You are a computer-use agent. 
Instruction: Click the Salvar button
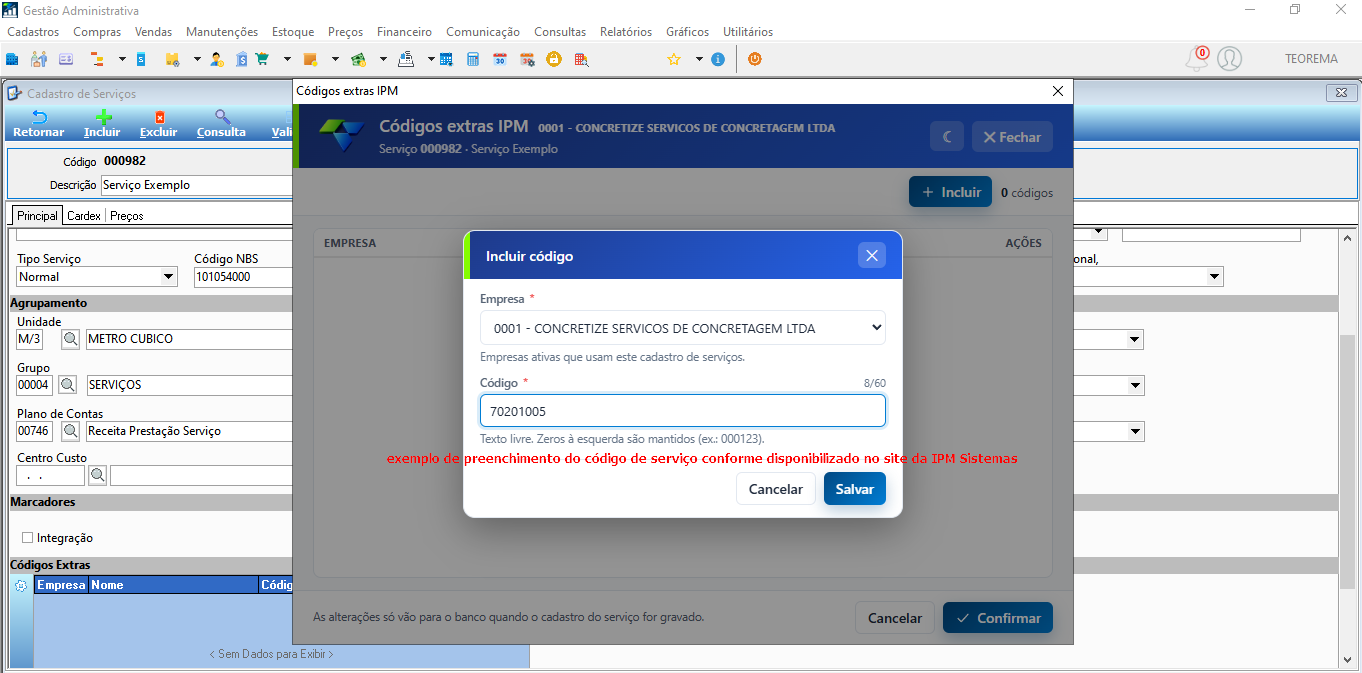pyautogui.click(x=855, y=489)
